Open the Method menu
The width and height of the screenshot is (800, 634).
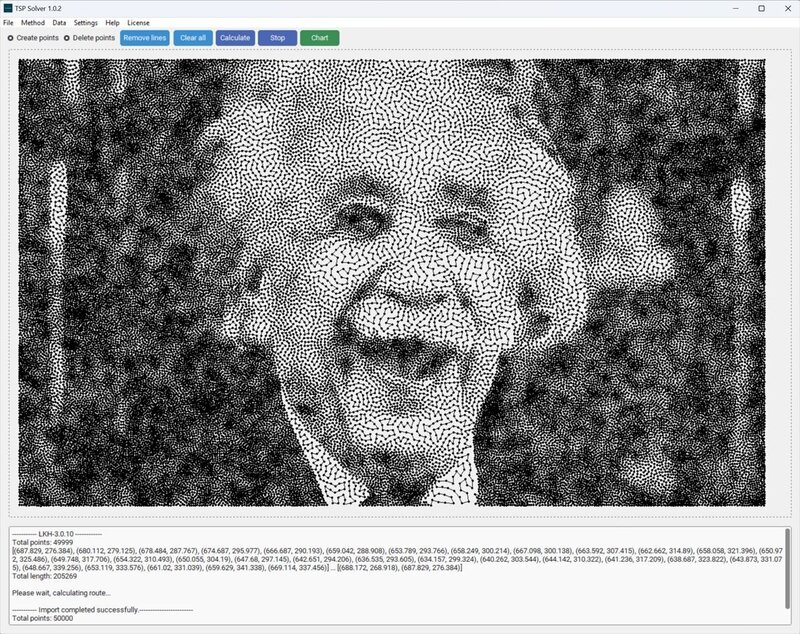pyautogui.click(x=33, y=22)
